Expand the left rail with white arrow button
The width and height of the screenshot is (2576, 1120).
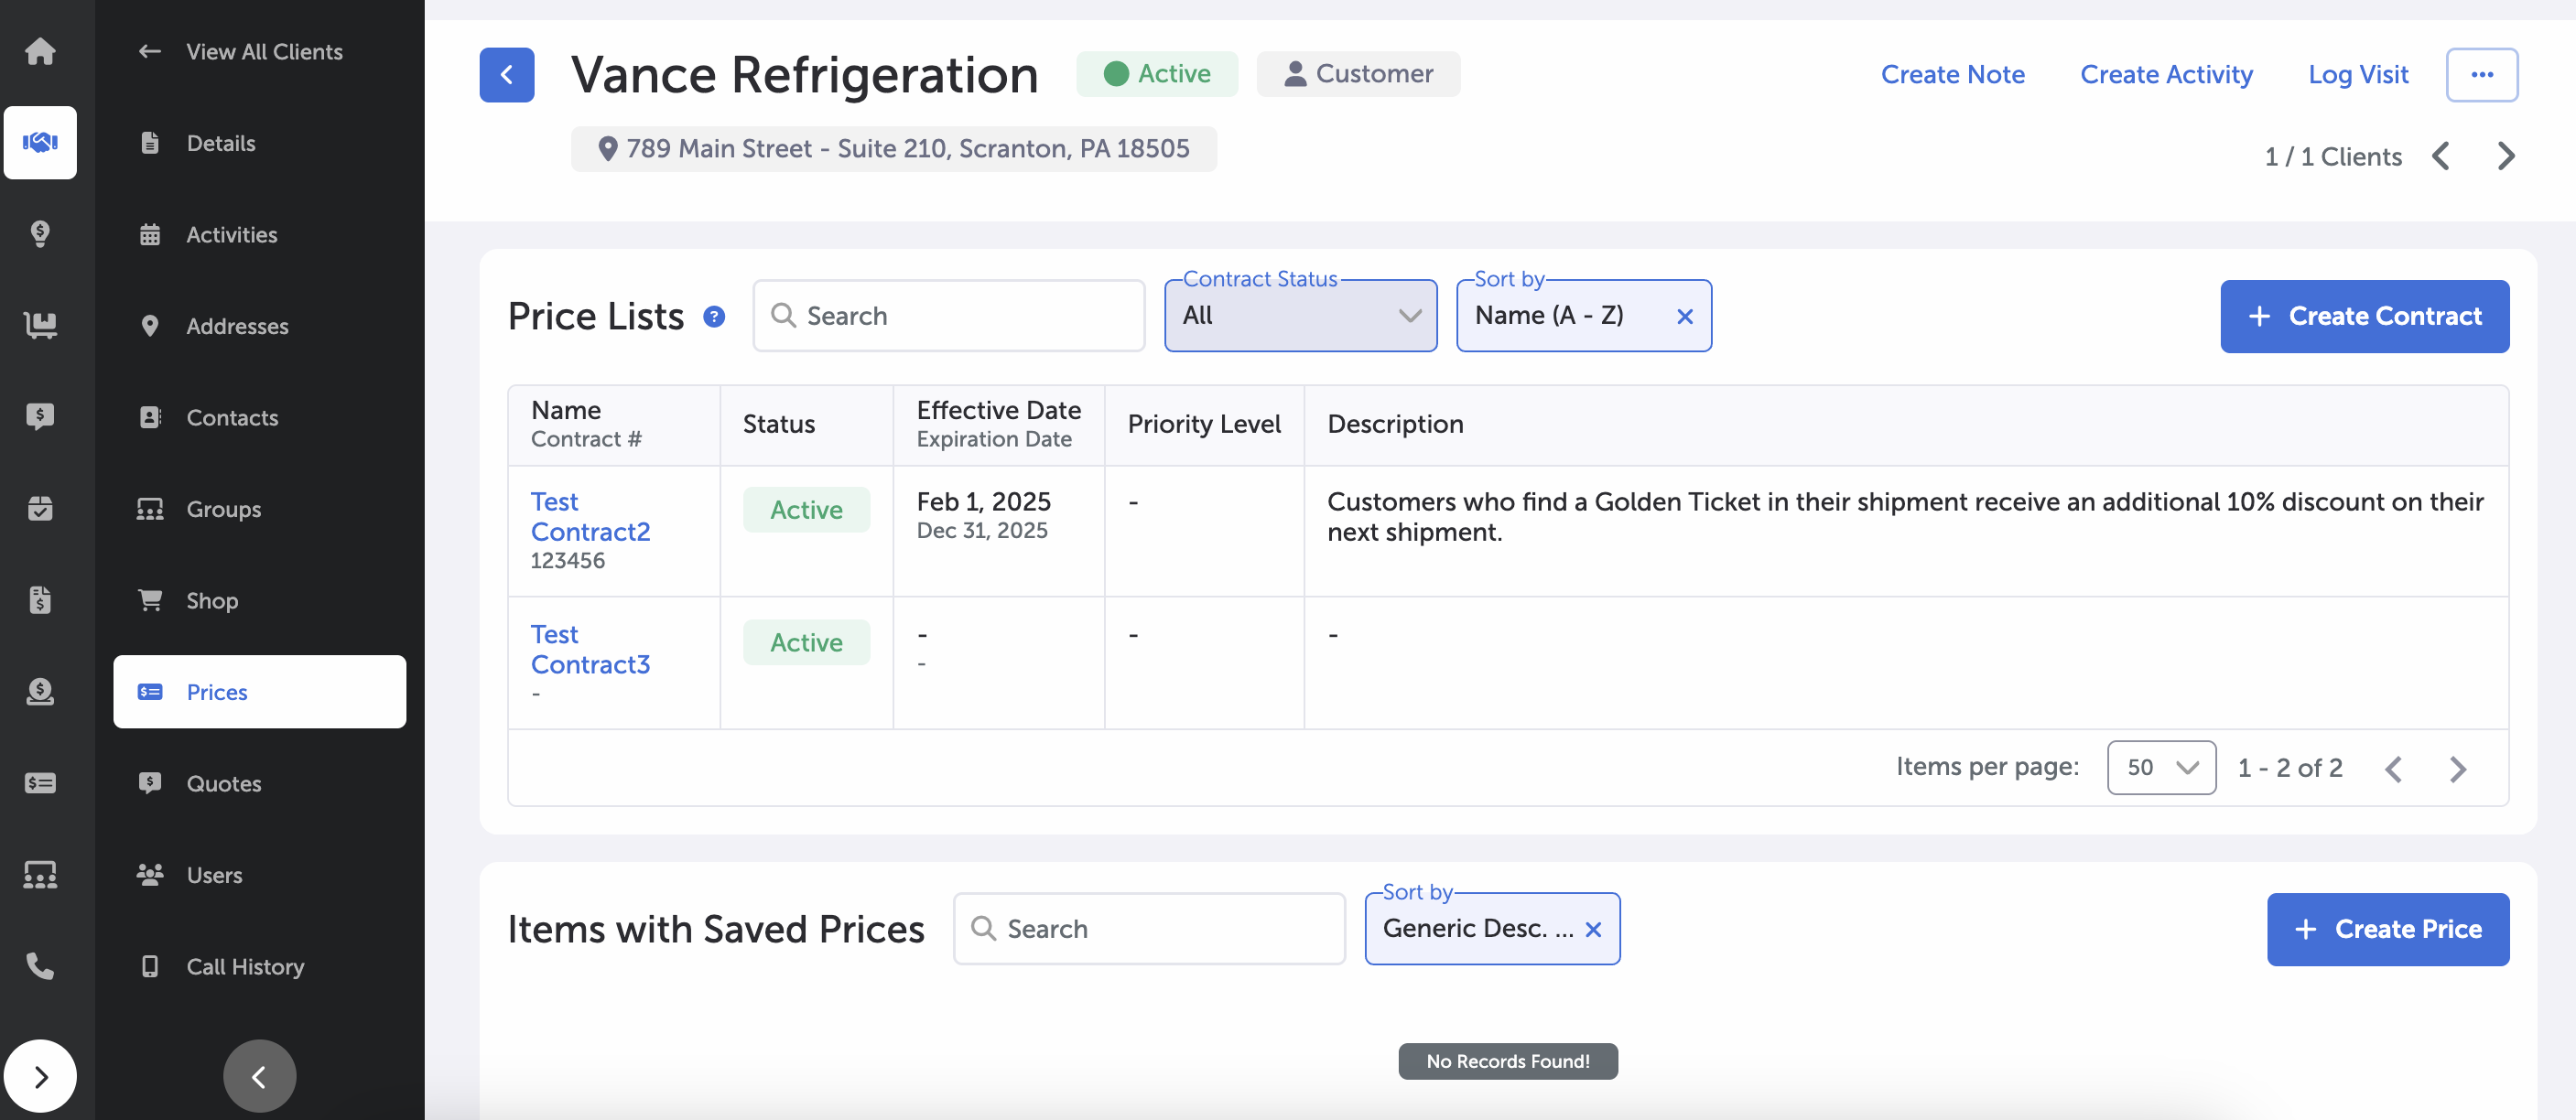tap(40, 1076)
